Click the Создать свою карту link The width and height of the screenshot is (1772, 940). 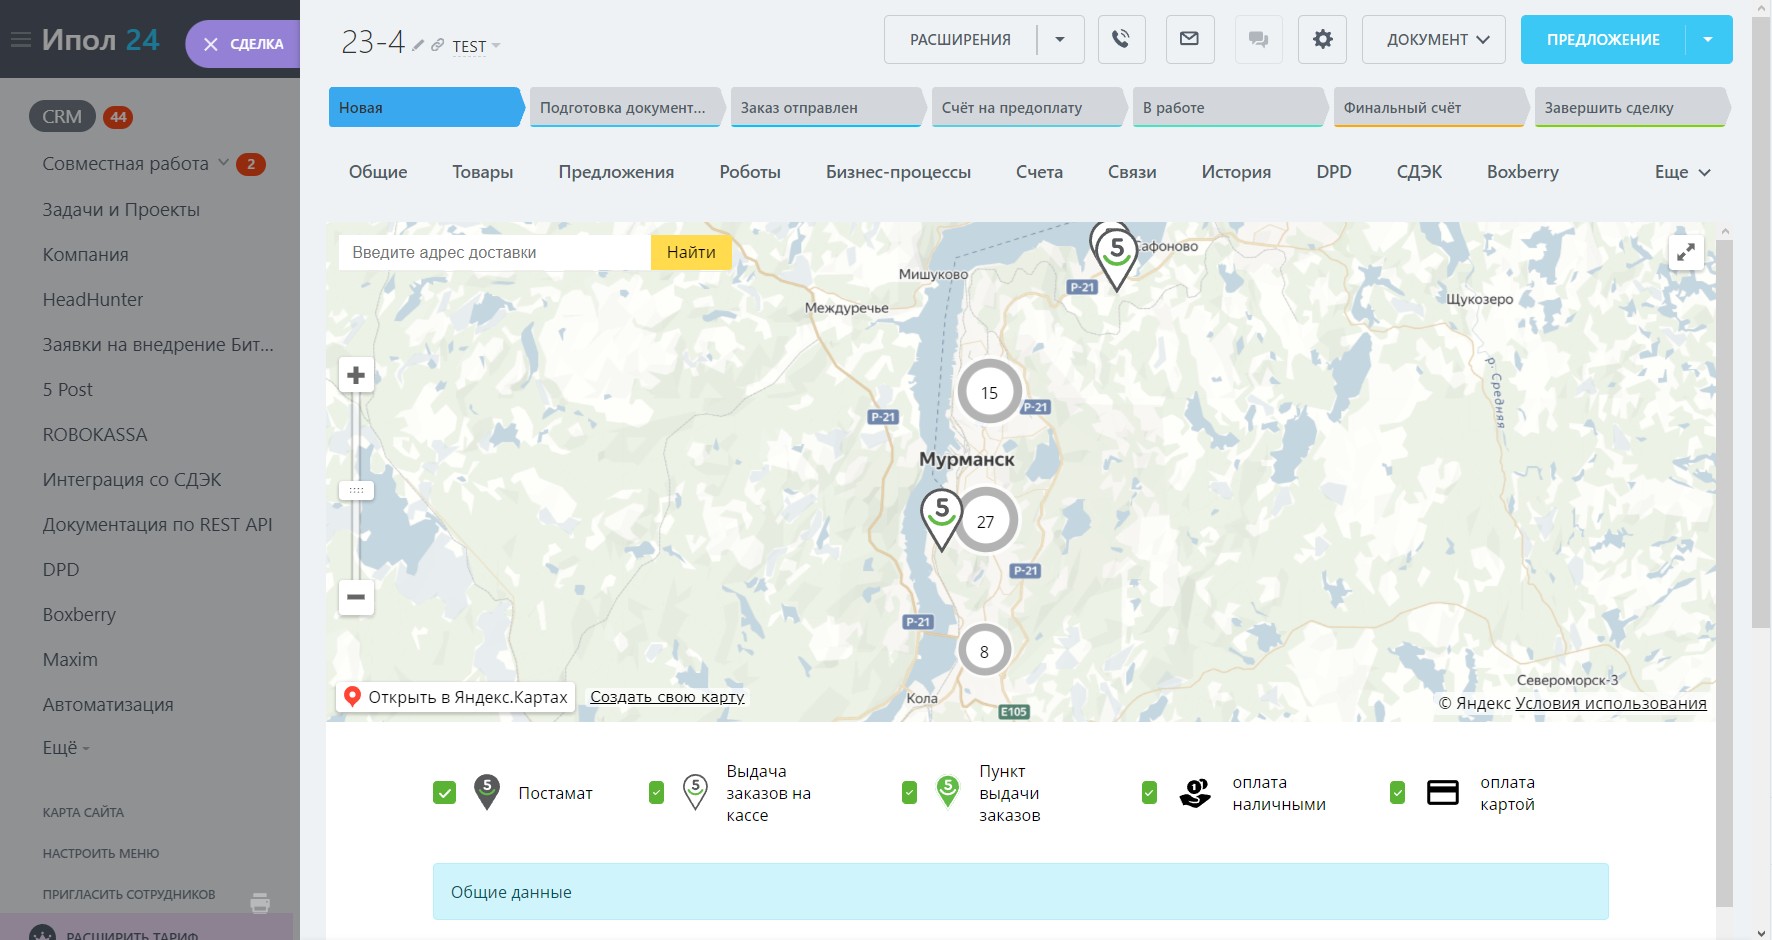[x=667, y=697]
